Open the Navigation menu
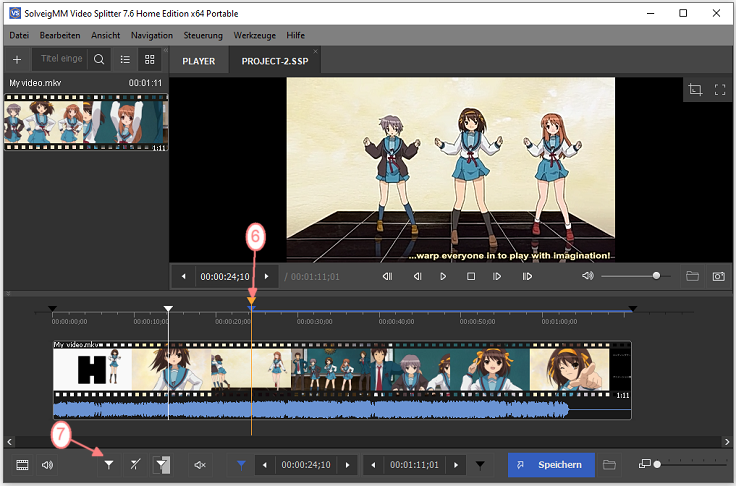The width and height of the screenshot is (736, 486). click(x=152, y=35)
